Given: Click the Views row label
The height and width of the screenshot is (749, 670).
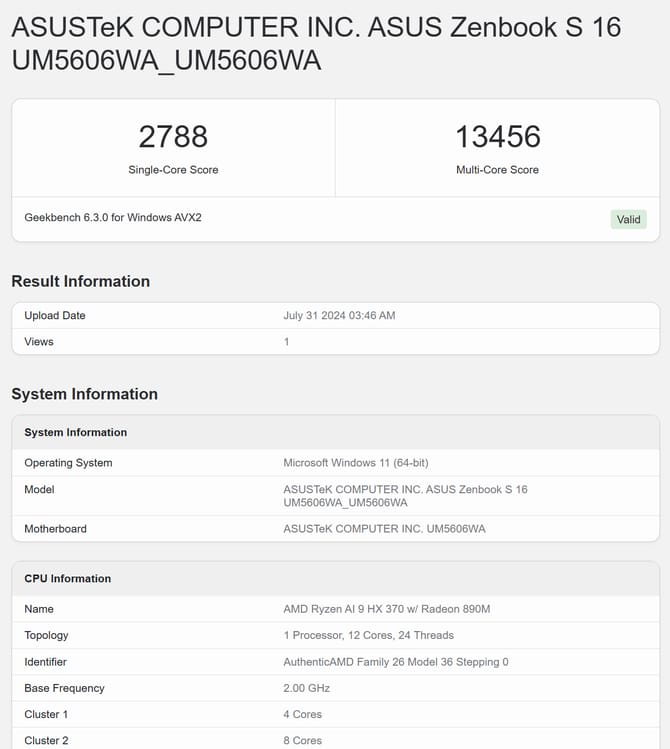Looking at the screenshot, I should pos(39,342).
